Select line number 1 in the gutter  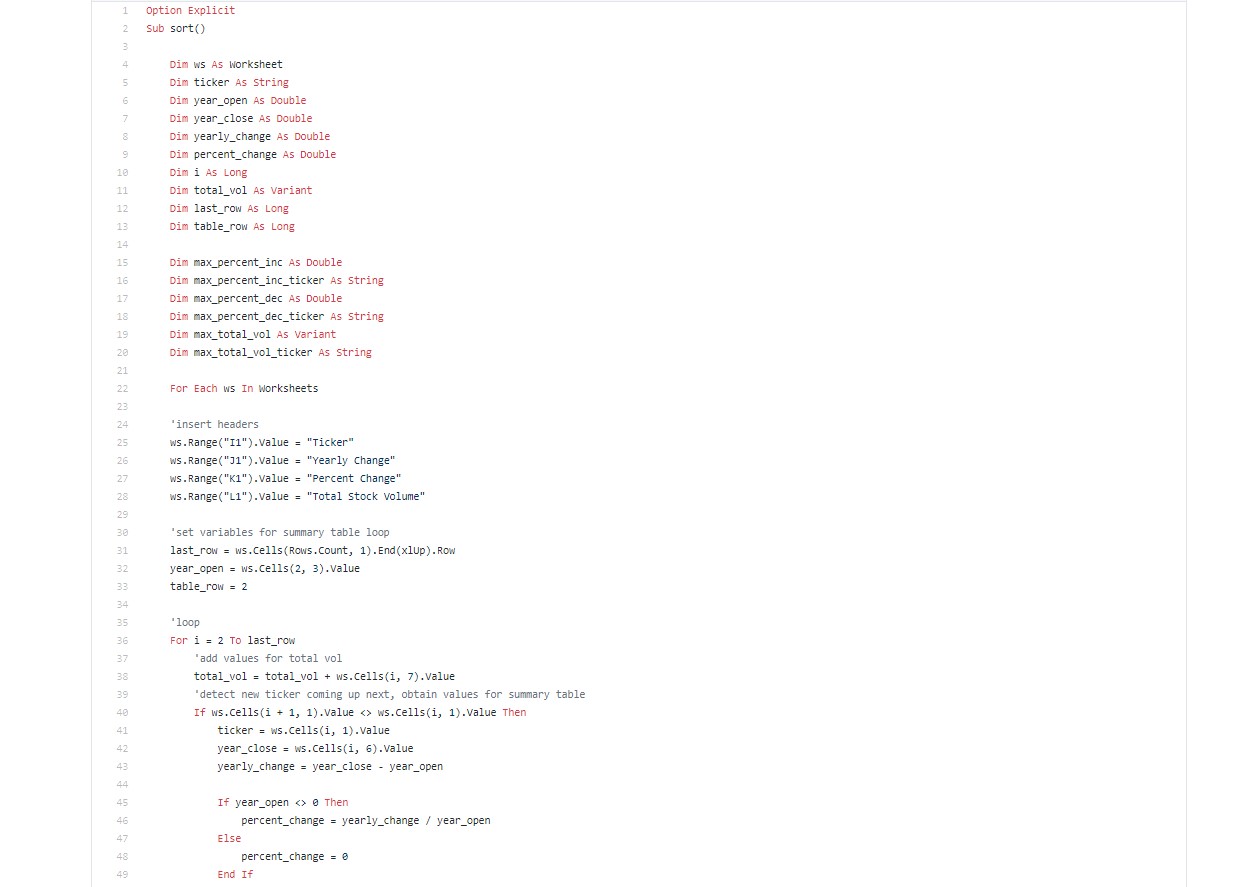[x=124, y=10]
